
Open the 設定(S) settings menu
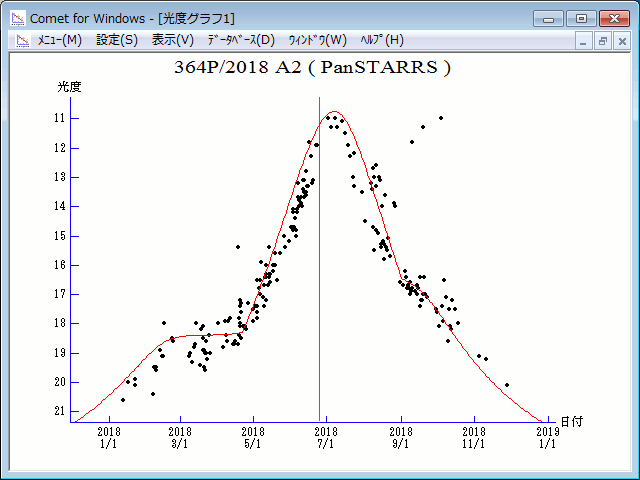[x=117, y=40]
